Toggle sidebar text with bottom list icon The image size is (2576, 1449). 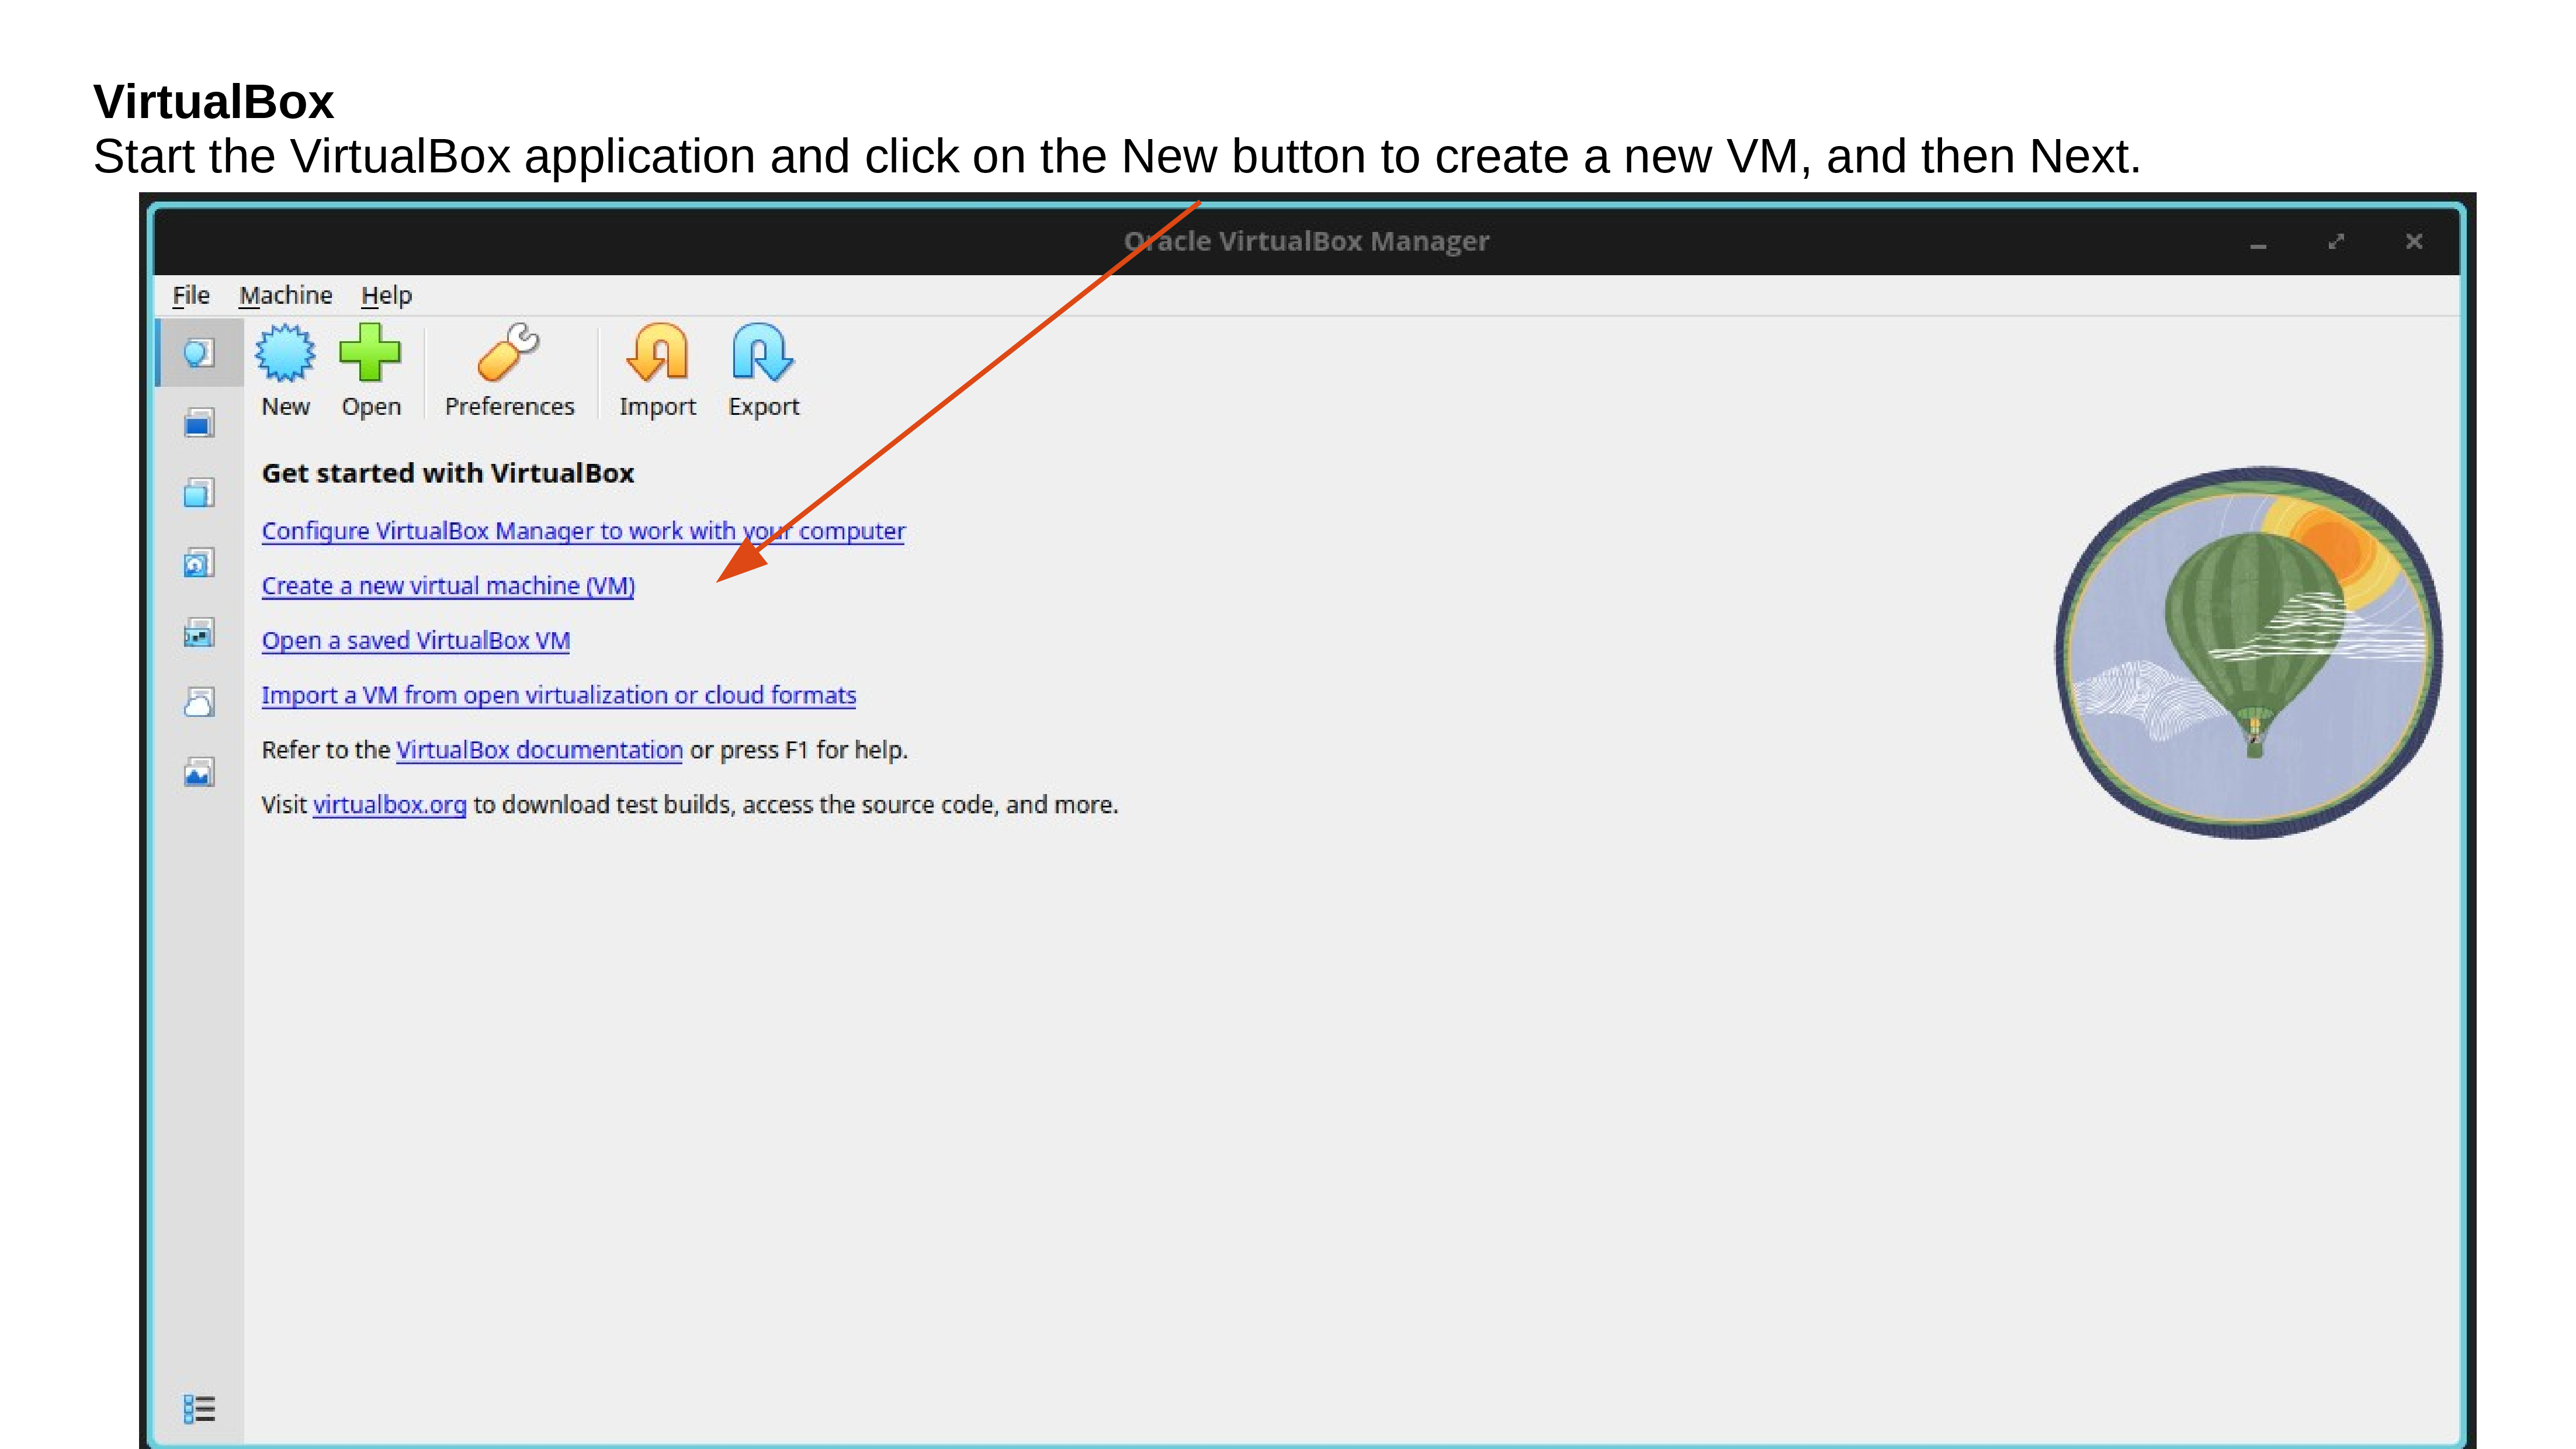(199, 1409)
